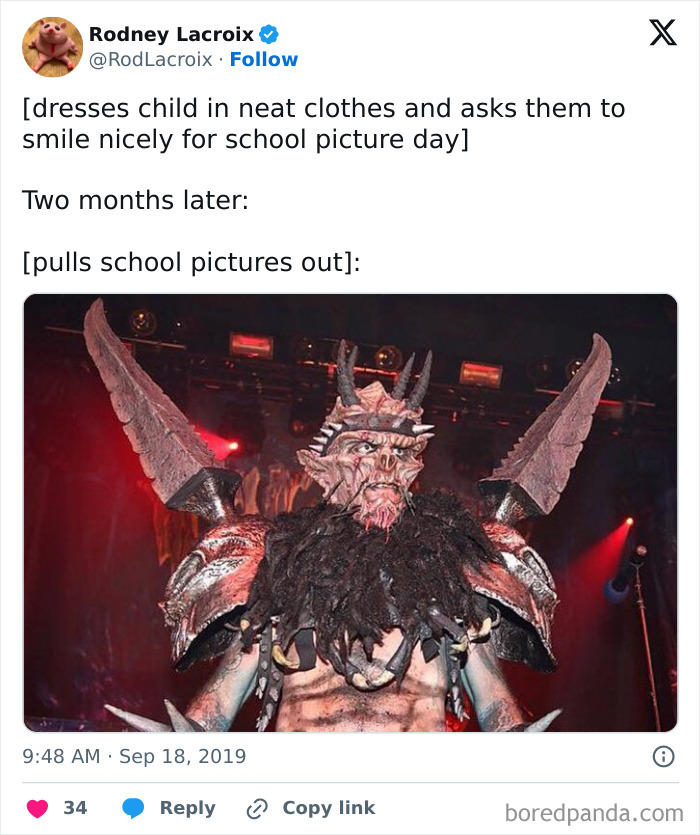Viewport: 700px width, 835px height.
Task: Open the info circle beside the timestamp
Action: point(666,757)
